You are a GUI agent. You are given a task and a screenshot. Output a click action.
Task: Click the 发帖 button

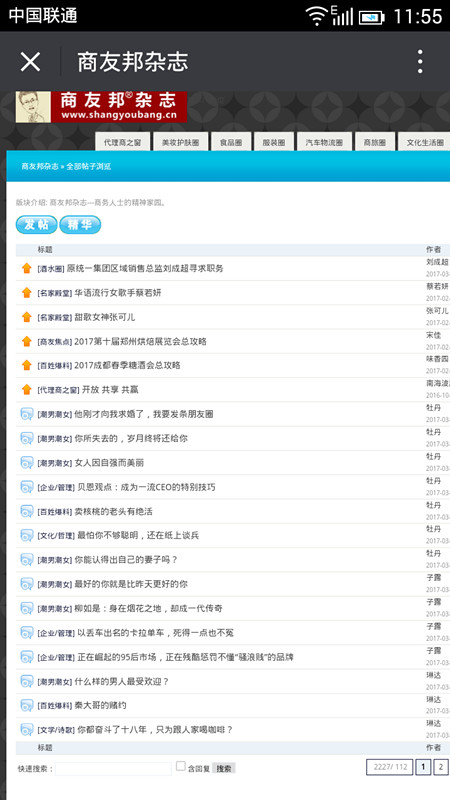pyautogui.click(x=36, y=225)
